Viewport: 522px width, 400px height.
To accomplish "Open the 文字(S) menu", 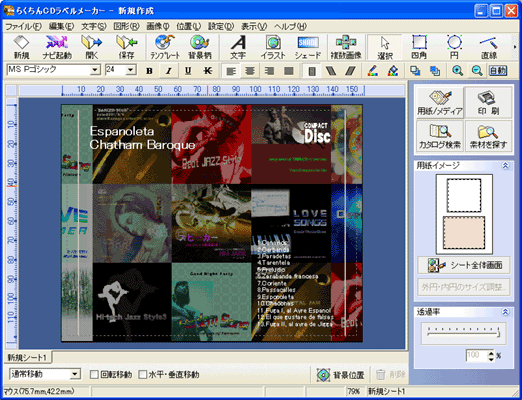I will point(94,26).
